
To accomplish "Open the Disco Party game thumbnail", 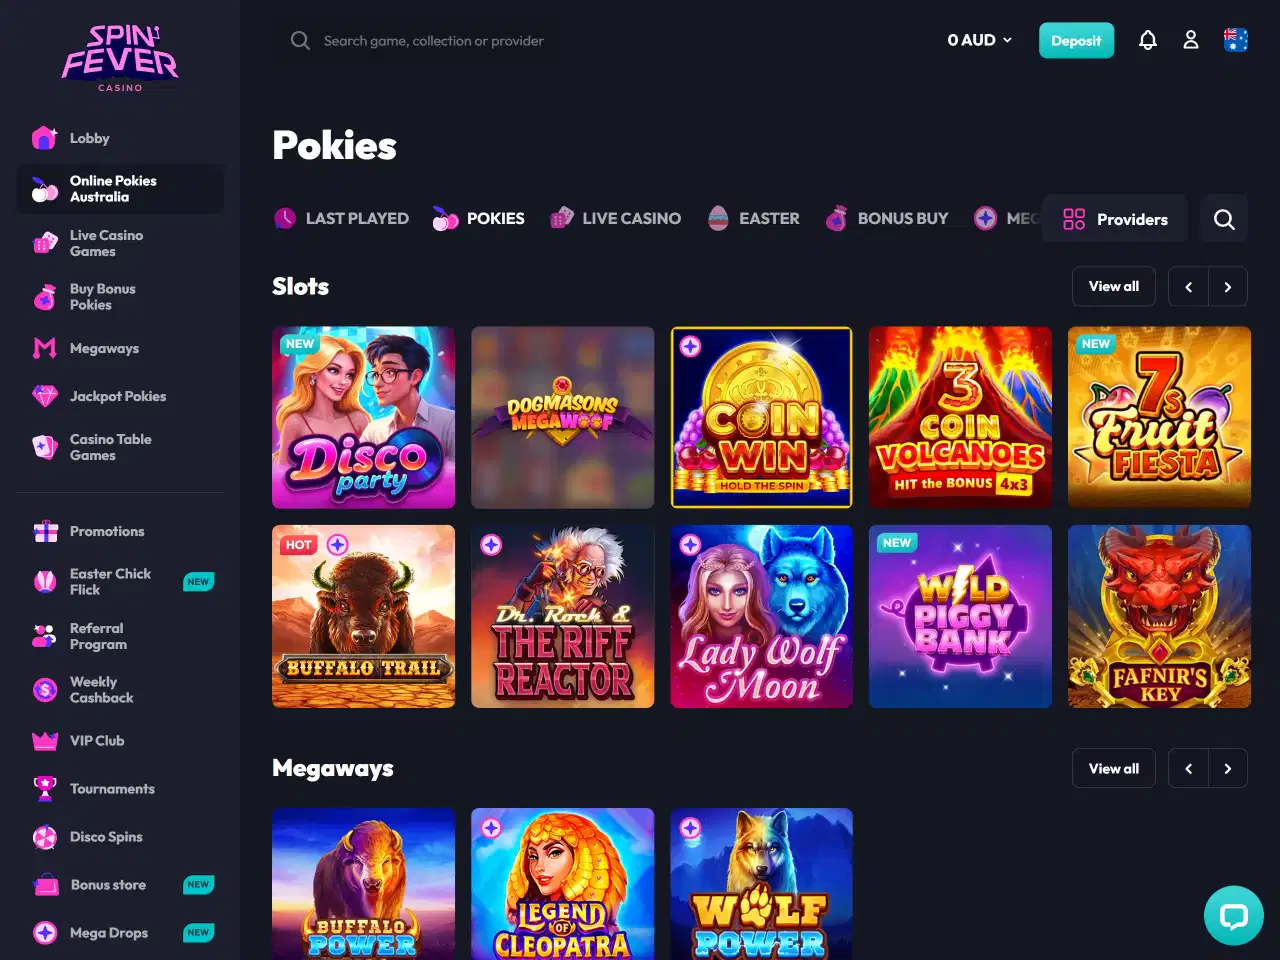I will click(364, 418).
